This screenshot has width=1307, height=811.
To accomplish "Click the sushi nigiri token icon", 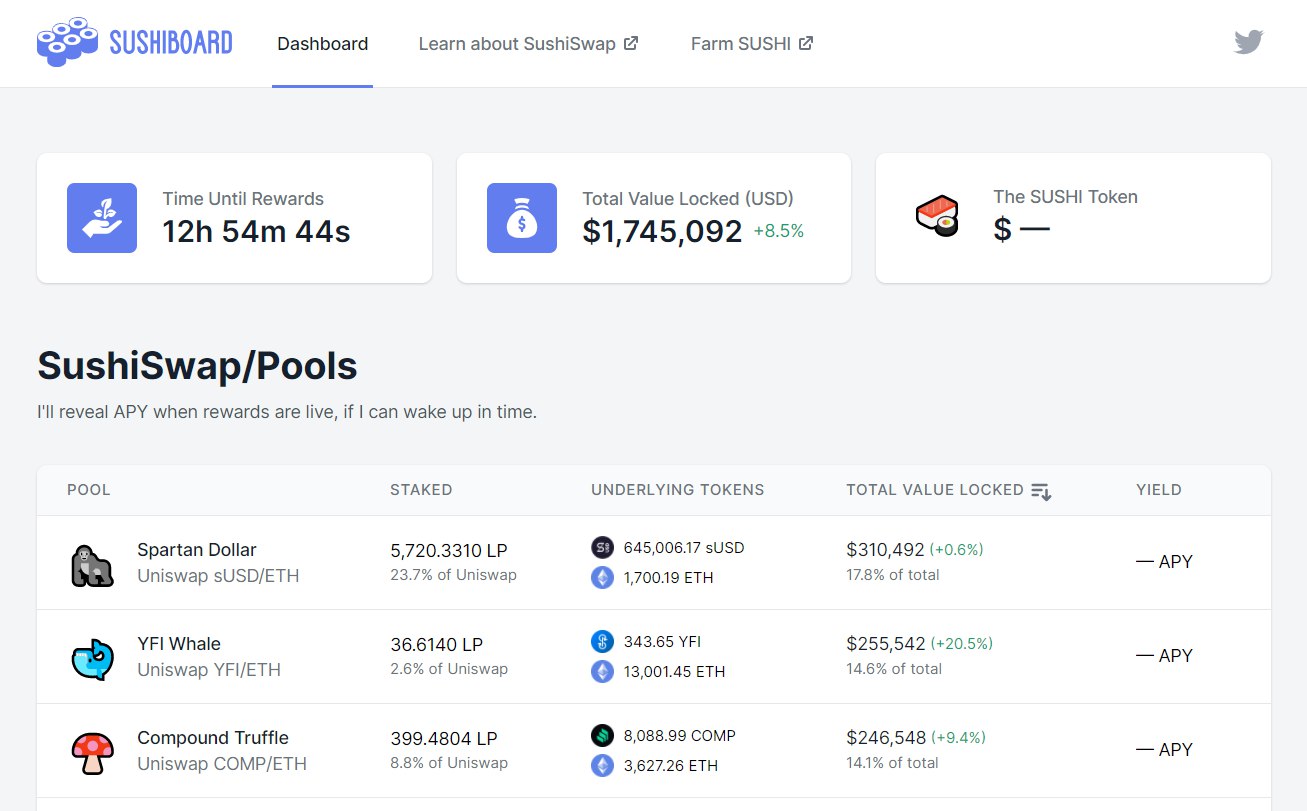I will 937,216.
